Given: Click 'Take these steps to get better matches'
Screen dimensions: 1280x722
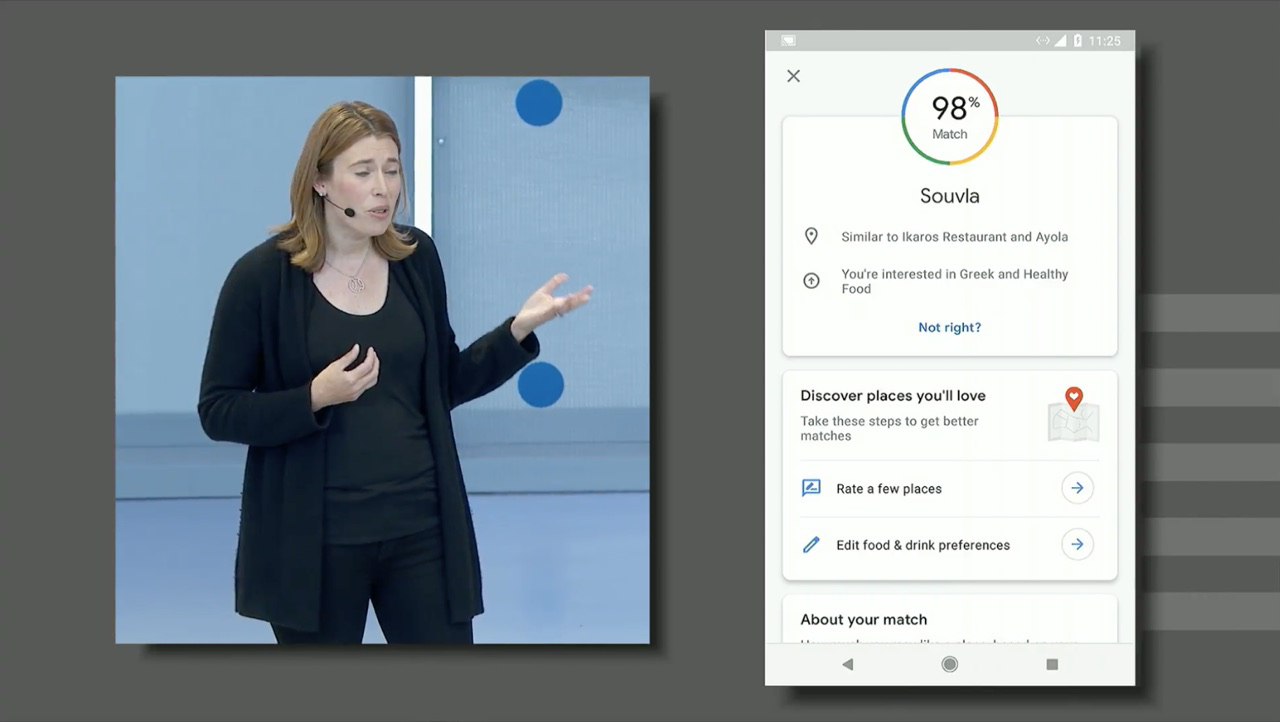Looking at the screenshot, I should pyautogui.click(x=889, y=428).
